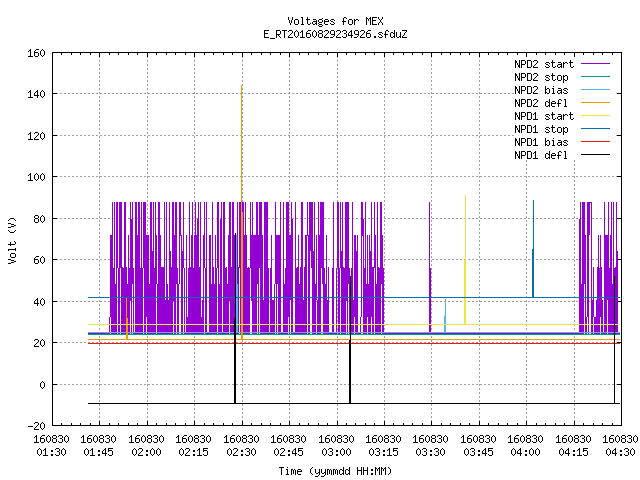Viewport: 640px width, 480px height.
Task: Click the tall orange NPD2 defl spike peak near 02:30
Action: coord(242,88)
